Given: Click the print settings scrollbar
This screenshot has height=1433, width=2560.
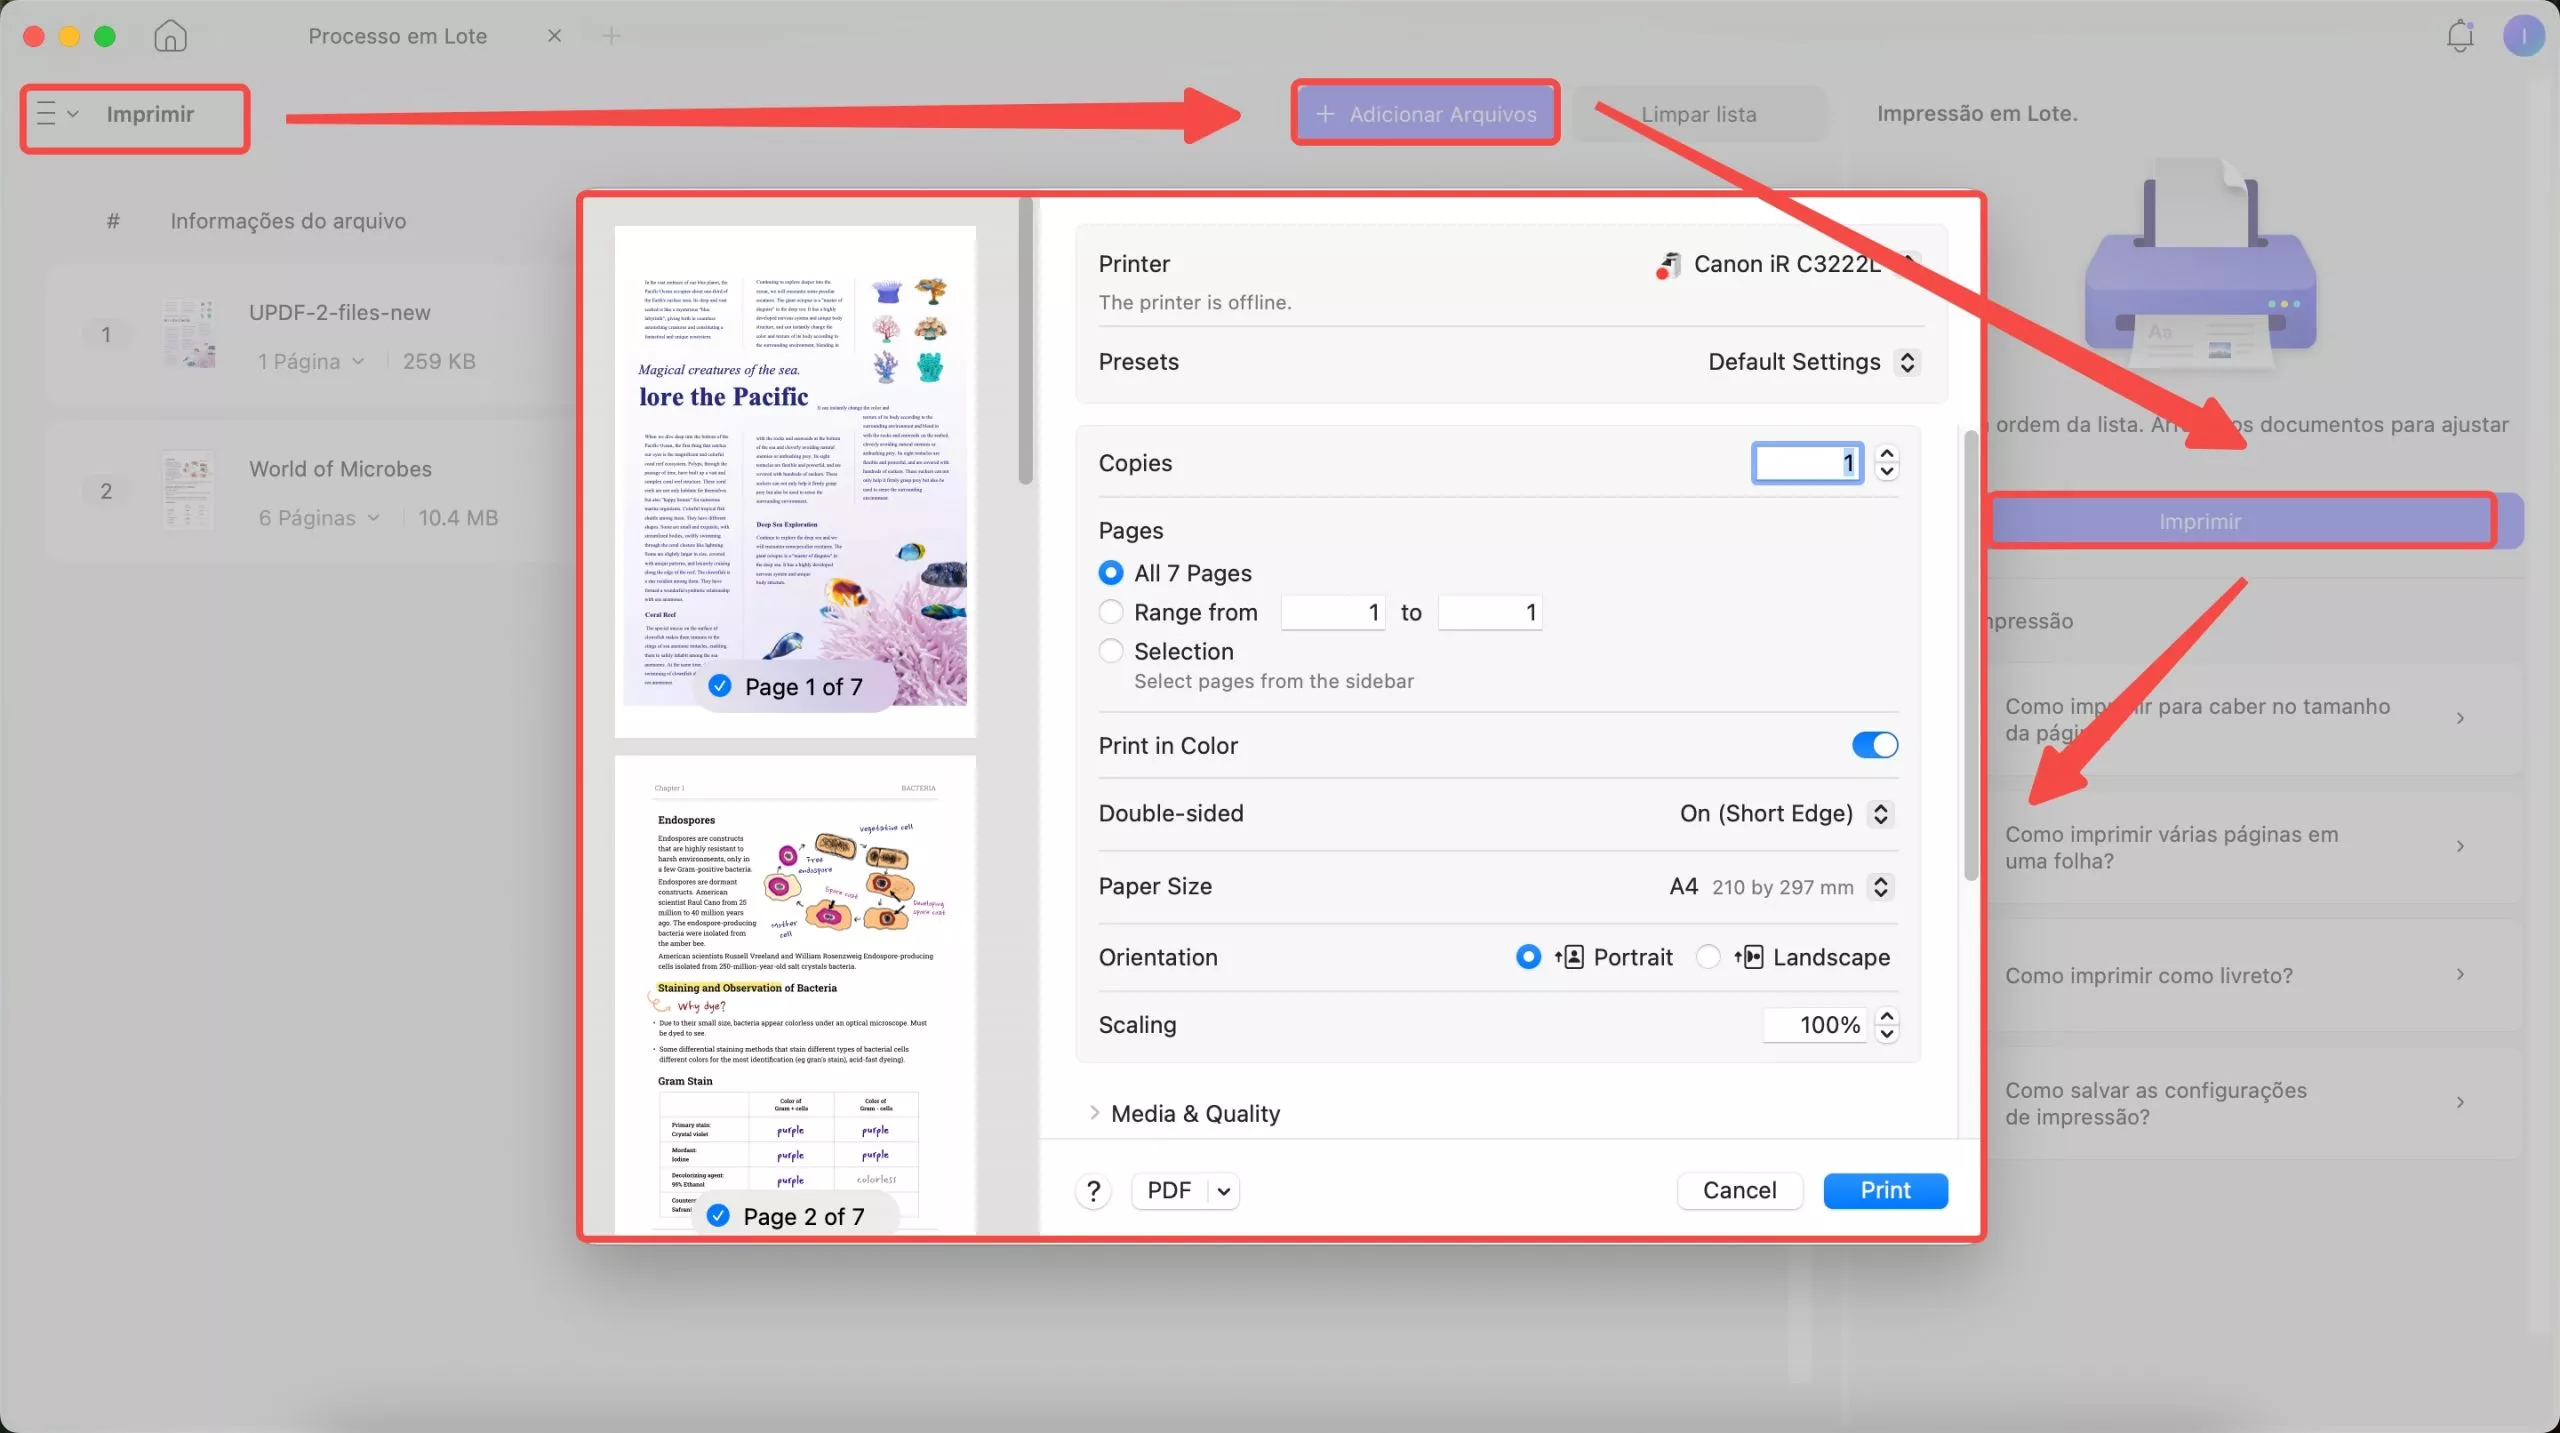Looking at the screenshot, I should click(x=1971, y=655).
